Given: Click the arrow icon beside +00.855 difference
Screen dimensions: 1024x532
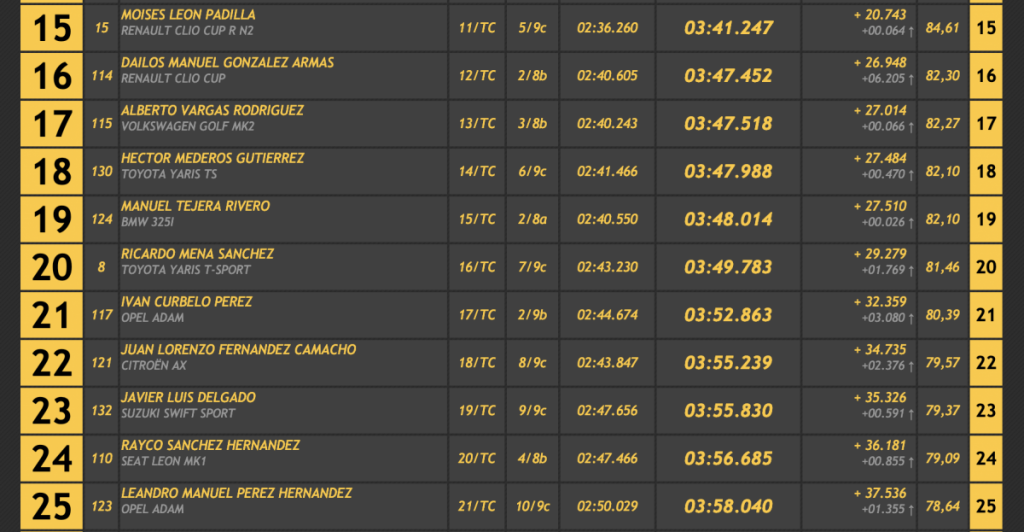Looking at the screenshot, I should click(911, 463).
